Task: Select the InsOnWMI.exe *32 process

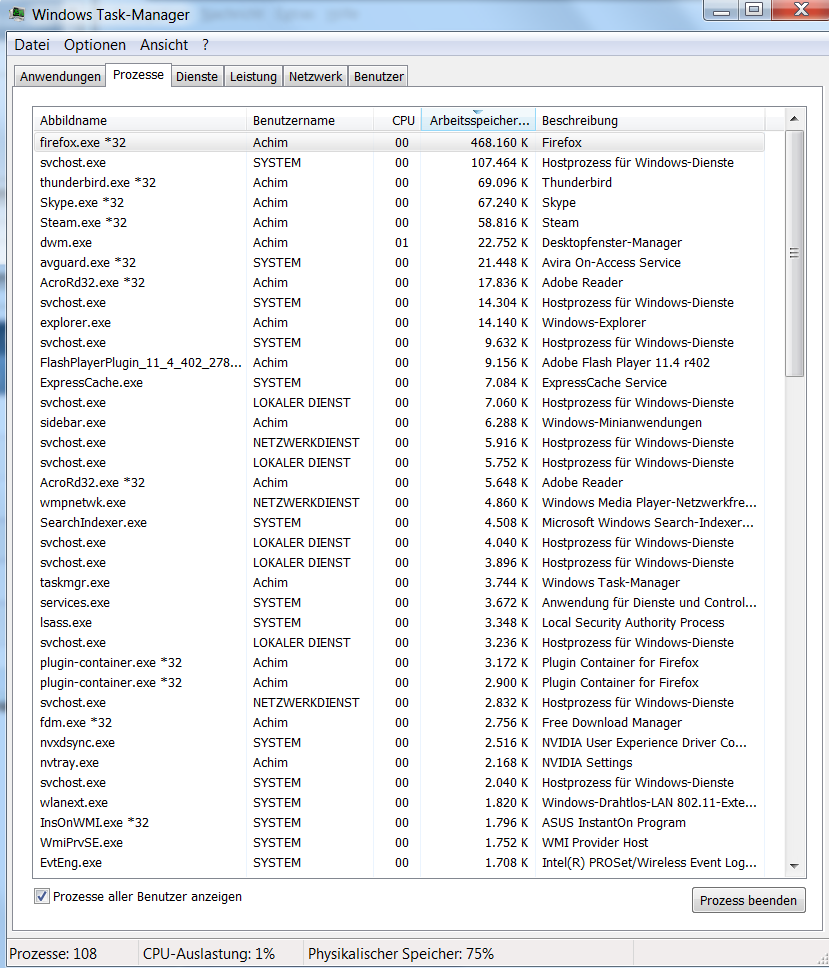Action: (x=399, y=822)
